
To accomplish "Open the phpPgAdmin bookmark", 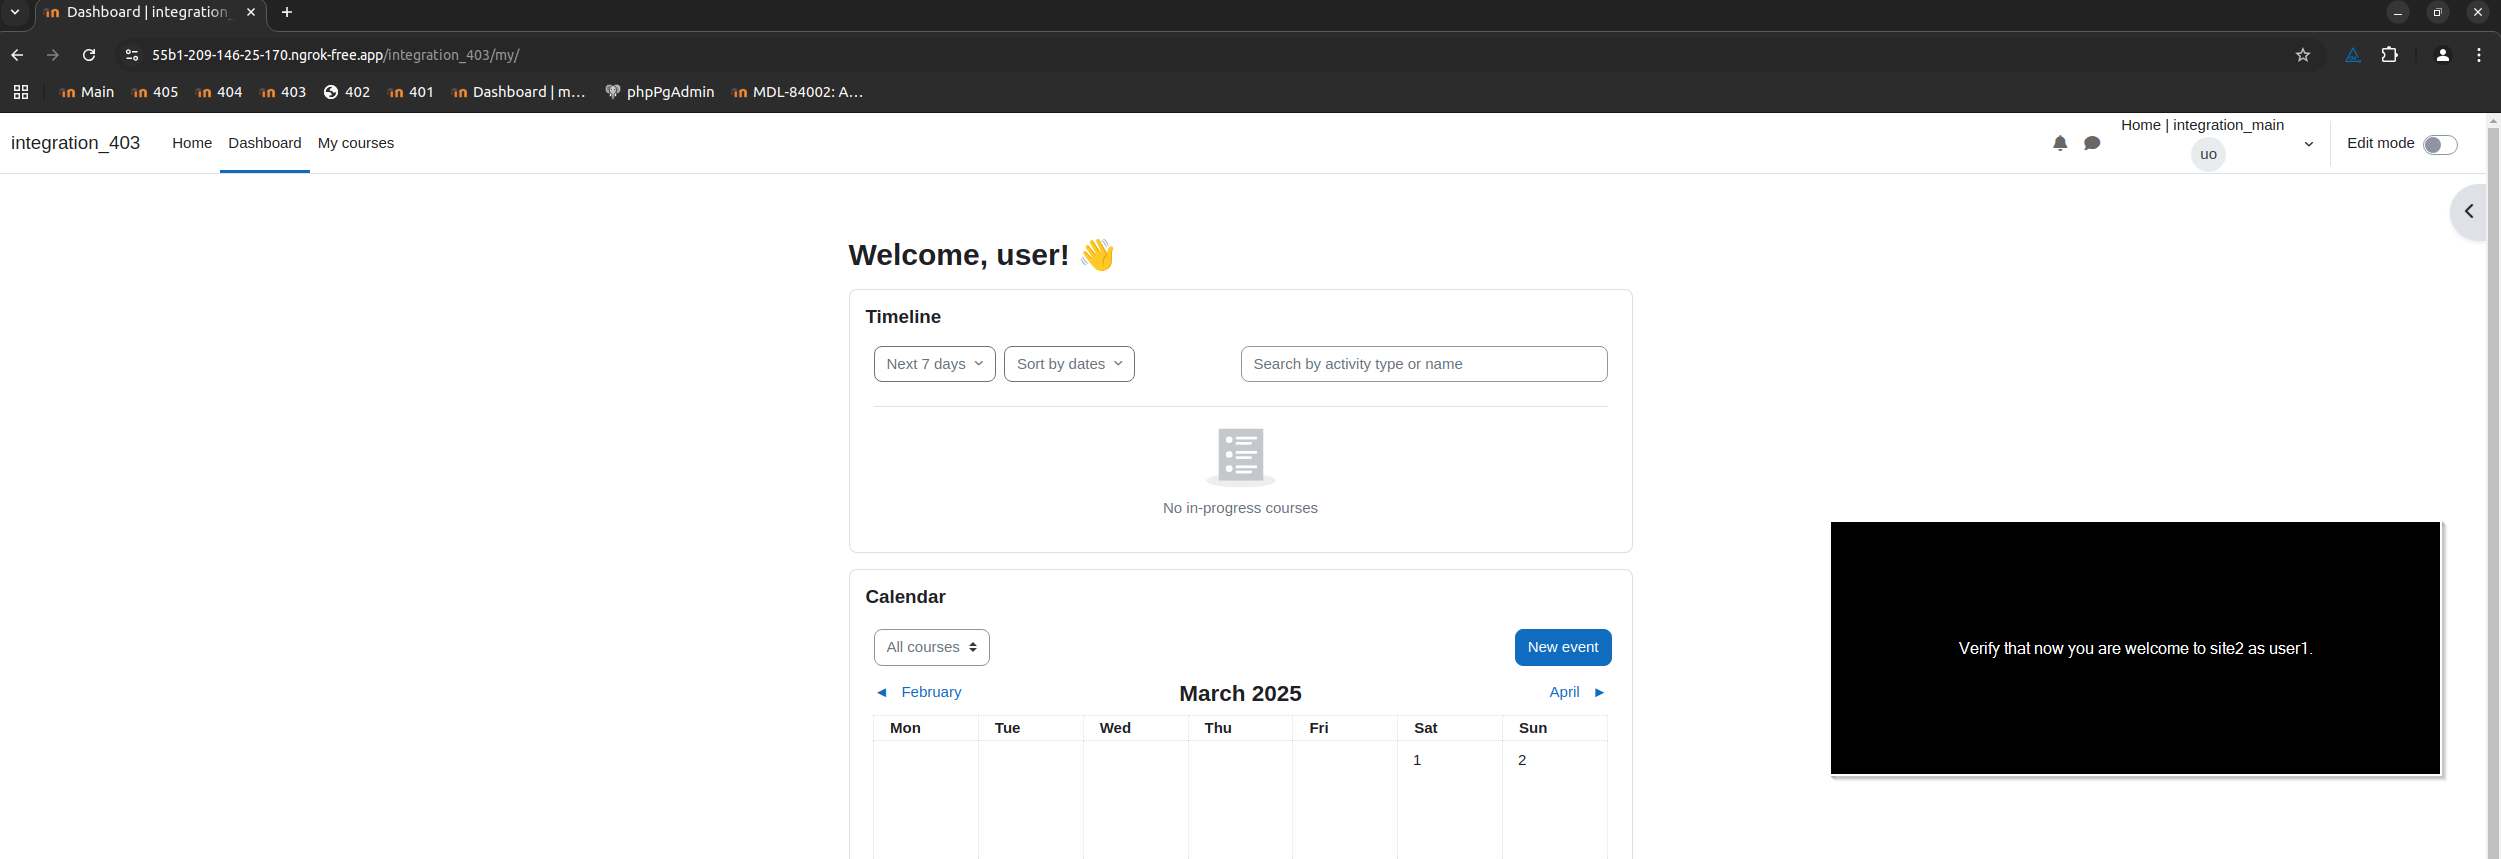I will tap(659, 92).
